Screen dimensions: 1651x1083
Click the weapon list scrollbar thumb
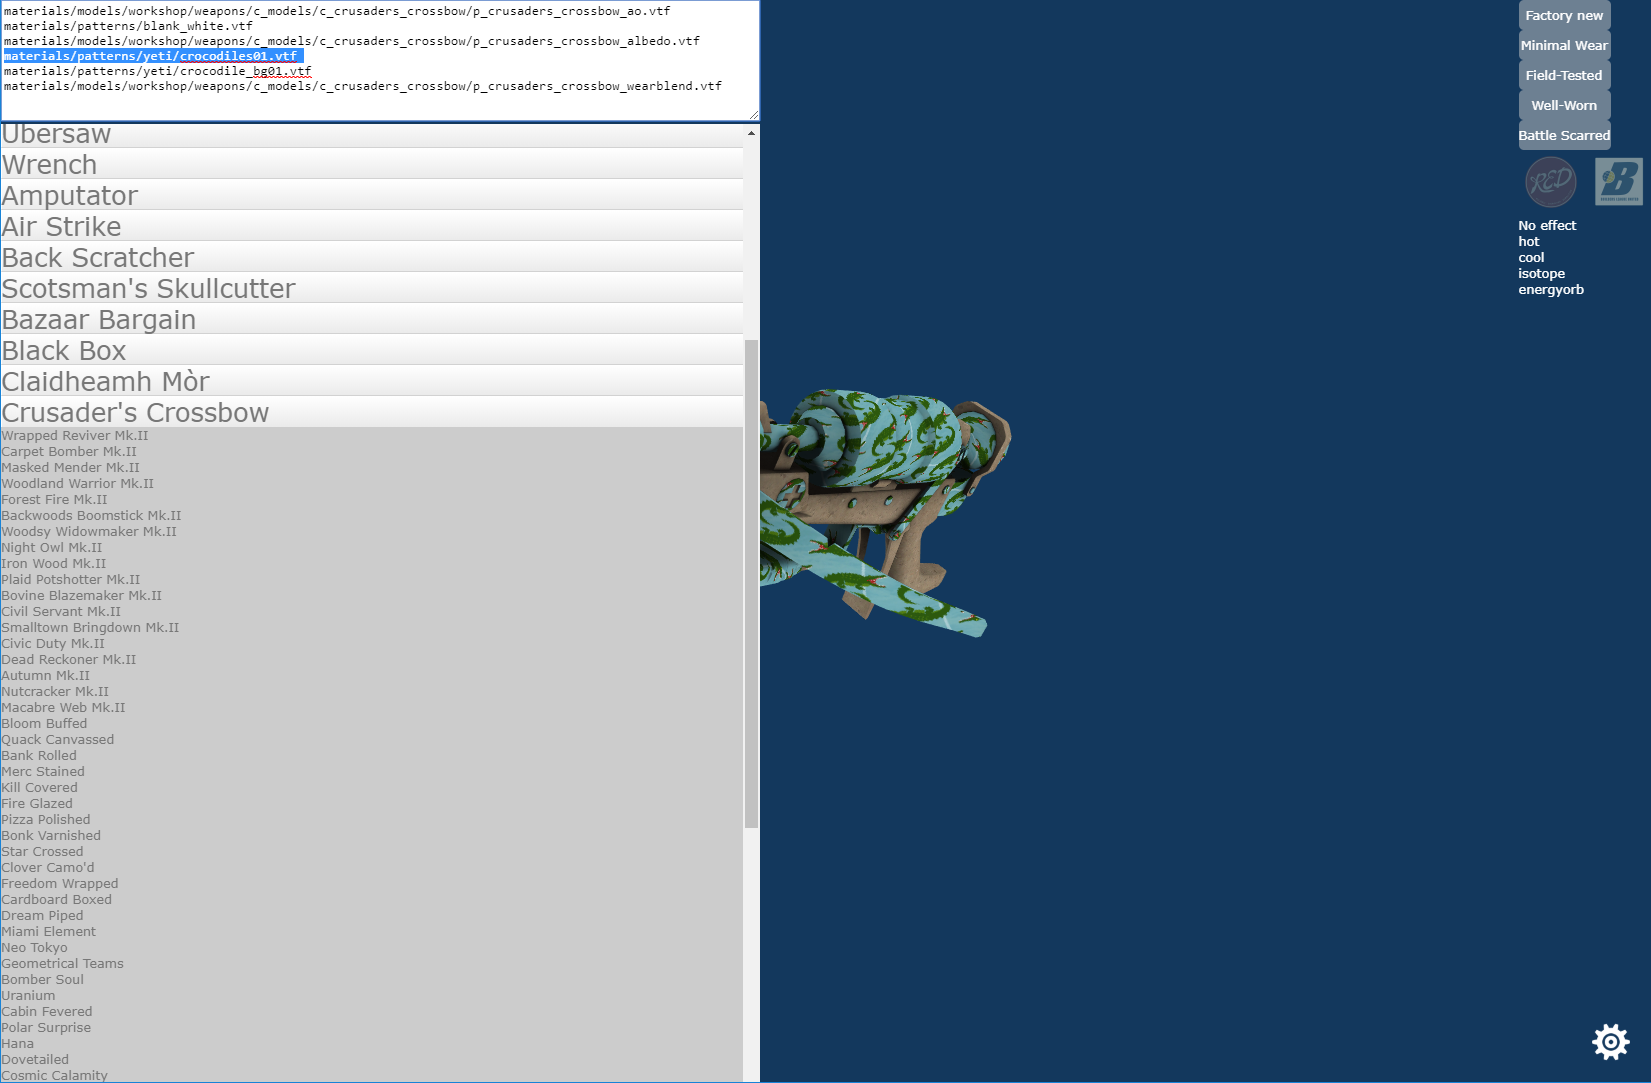(751, 584)
